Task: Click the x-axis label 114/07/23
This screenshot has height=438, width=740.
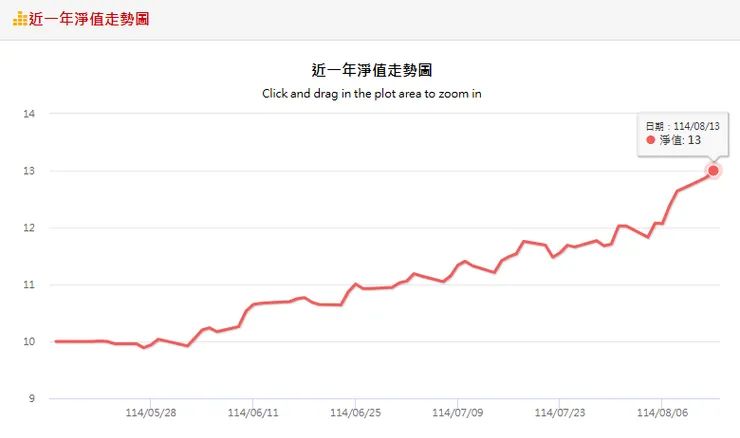Action: coord(560,413)
